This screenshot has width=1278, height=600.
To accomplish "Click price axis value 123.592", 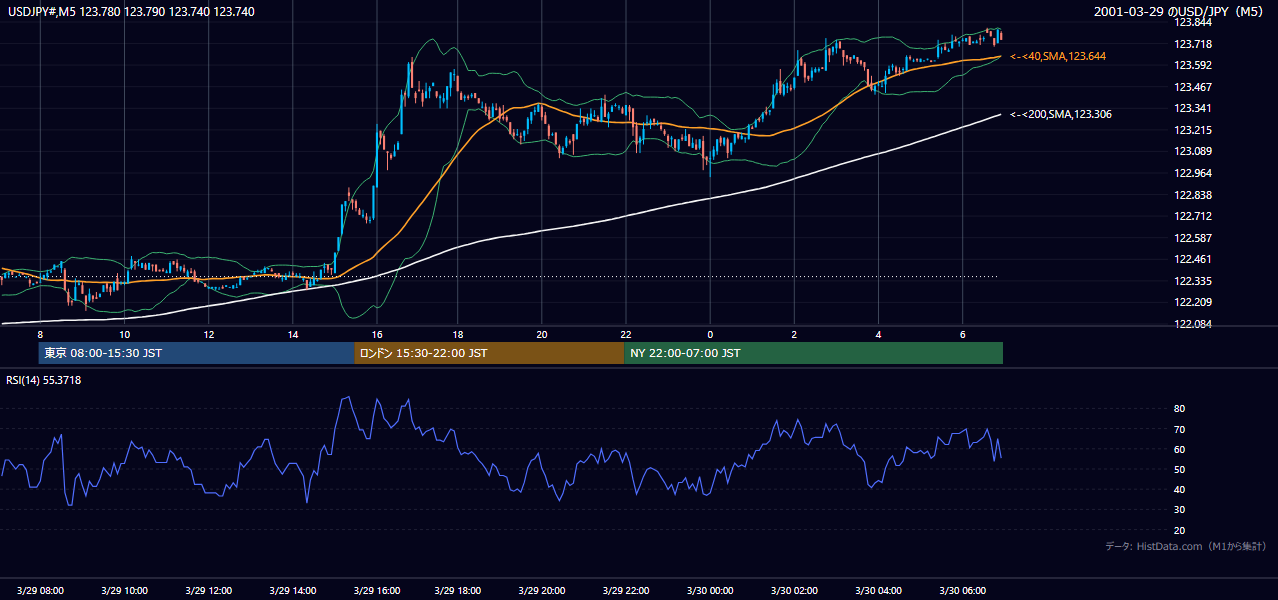I will coord(1194,65).
